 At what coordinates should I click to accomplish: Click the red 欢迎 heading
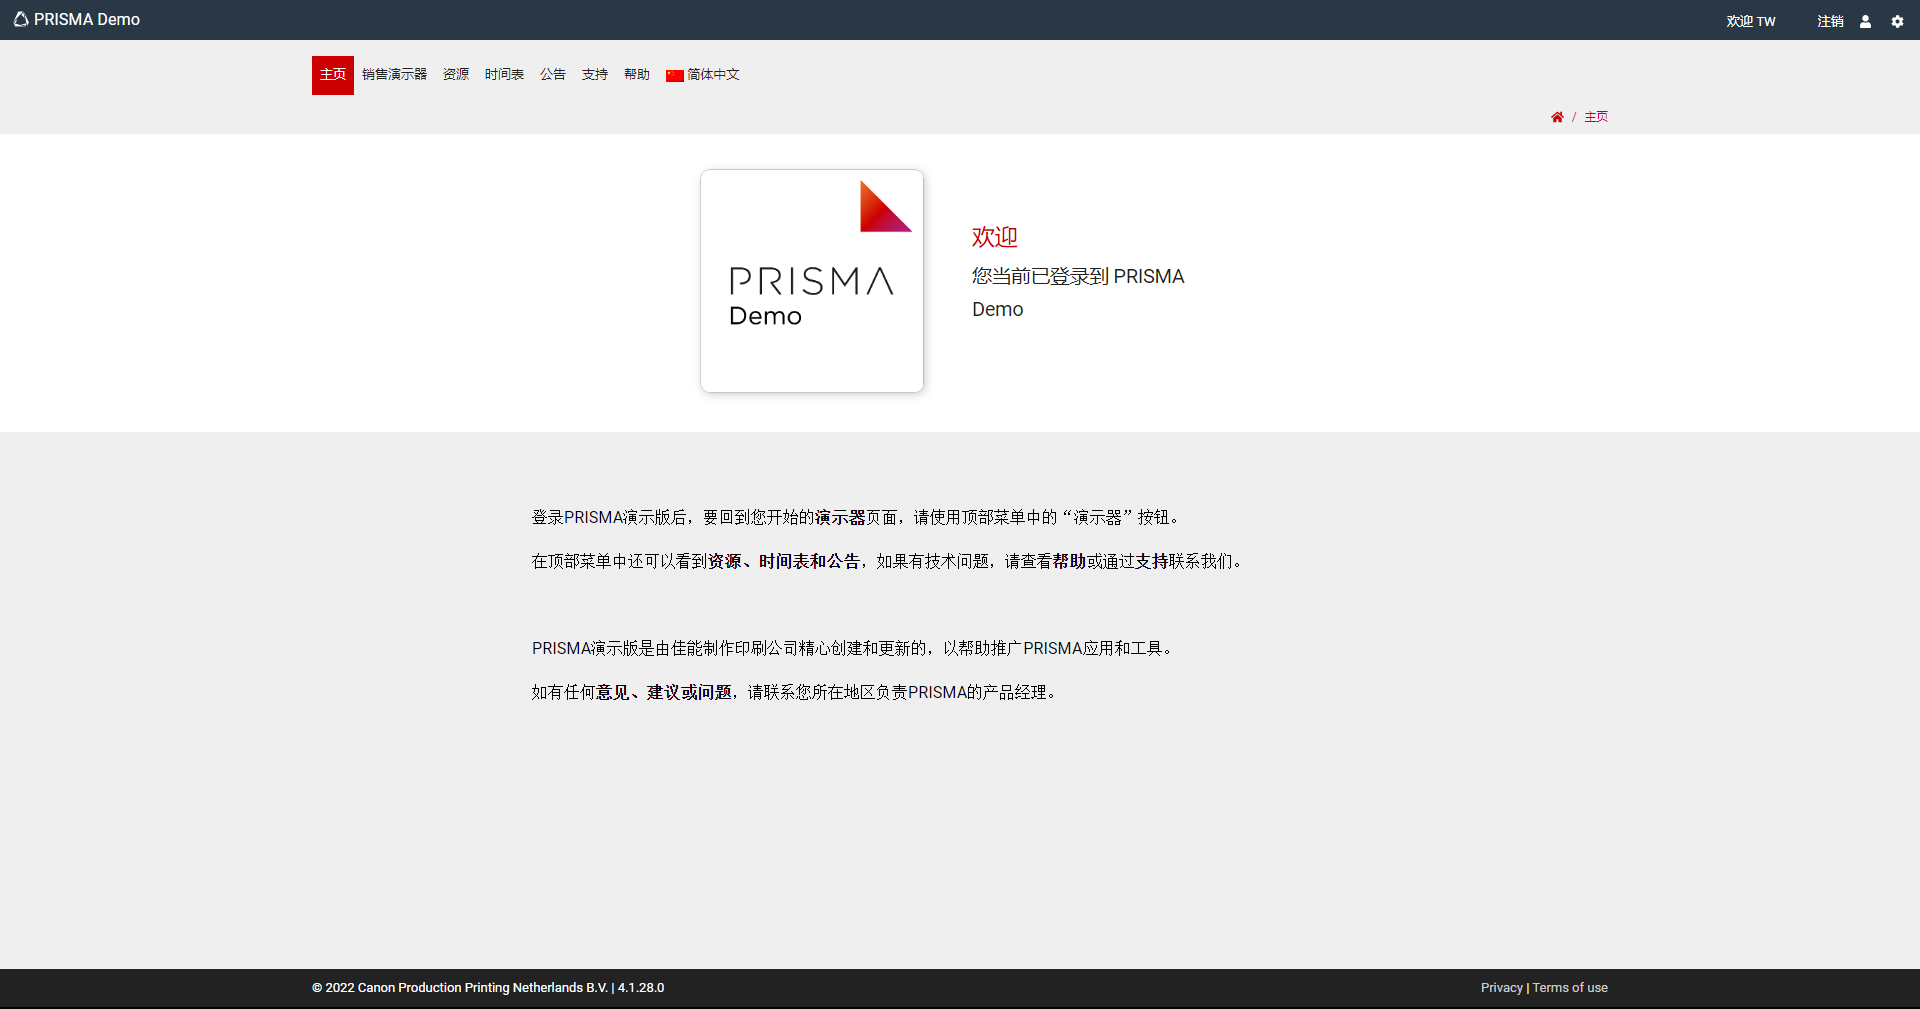coord(994,237)
